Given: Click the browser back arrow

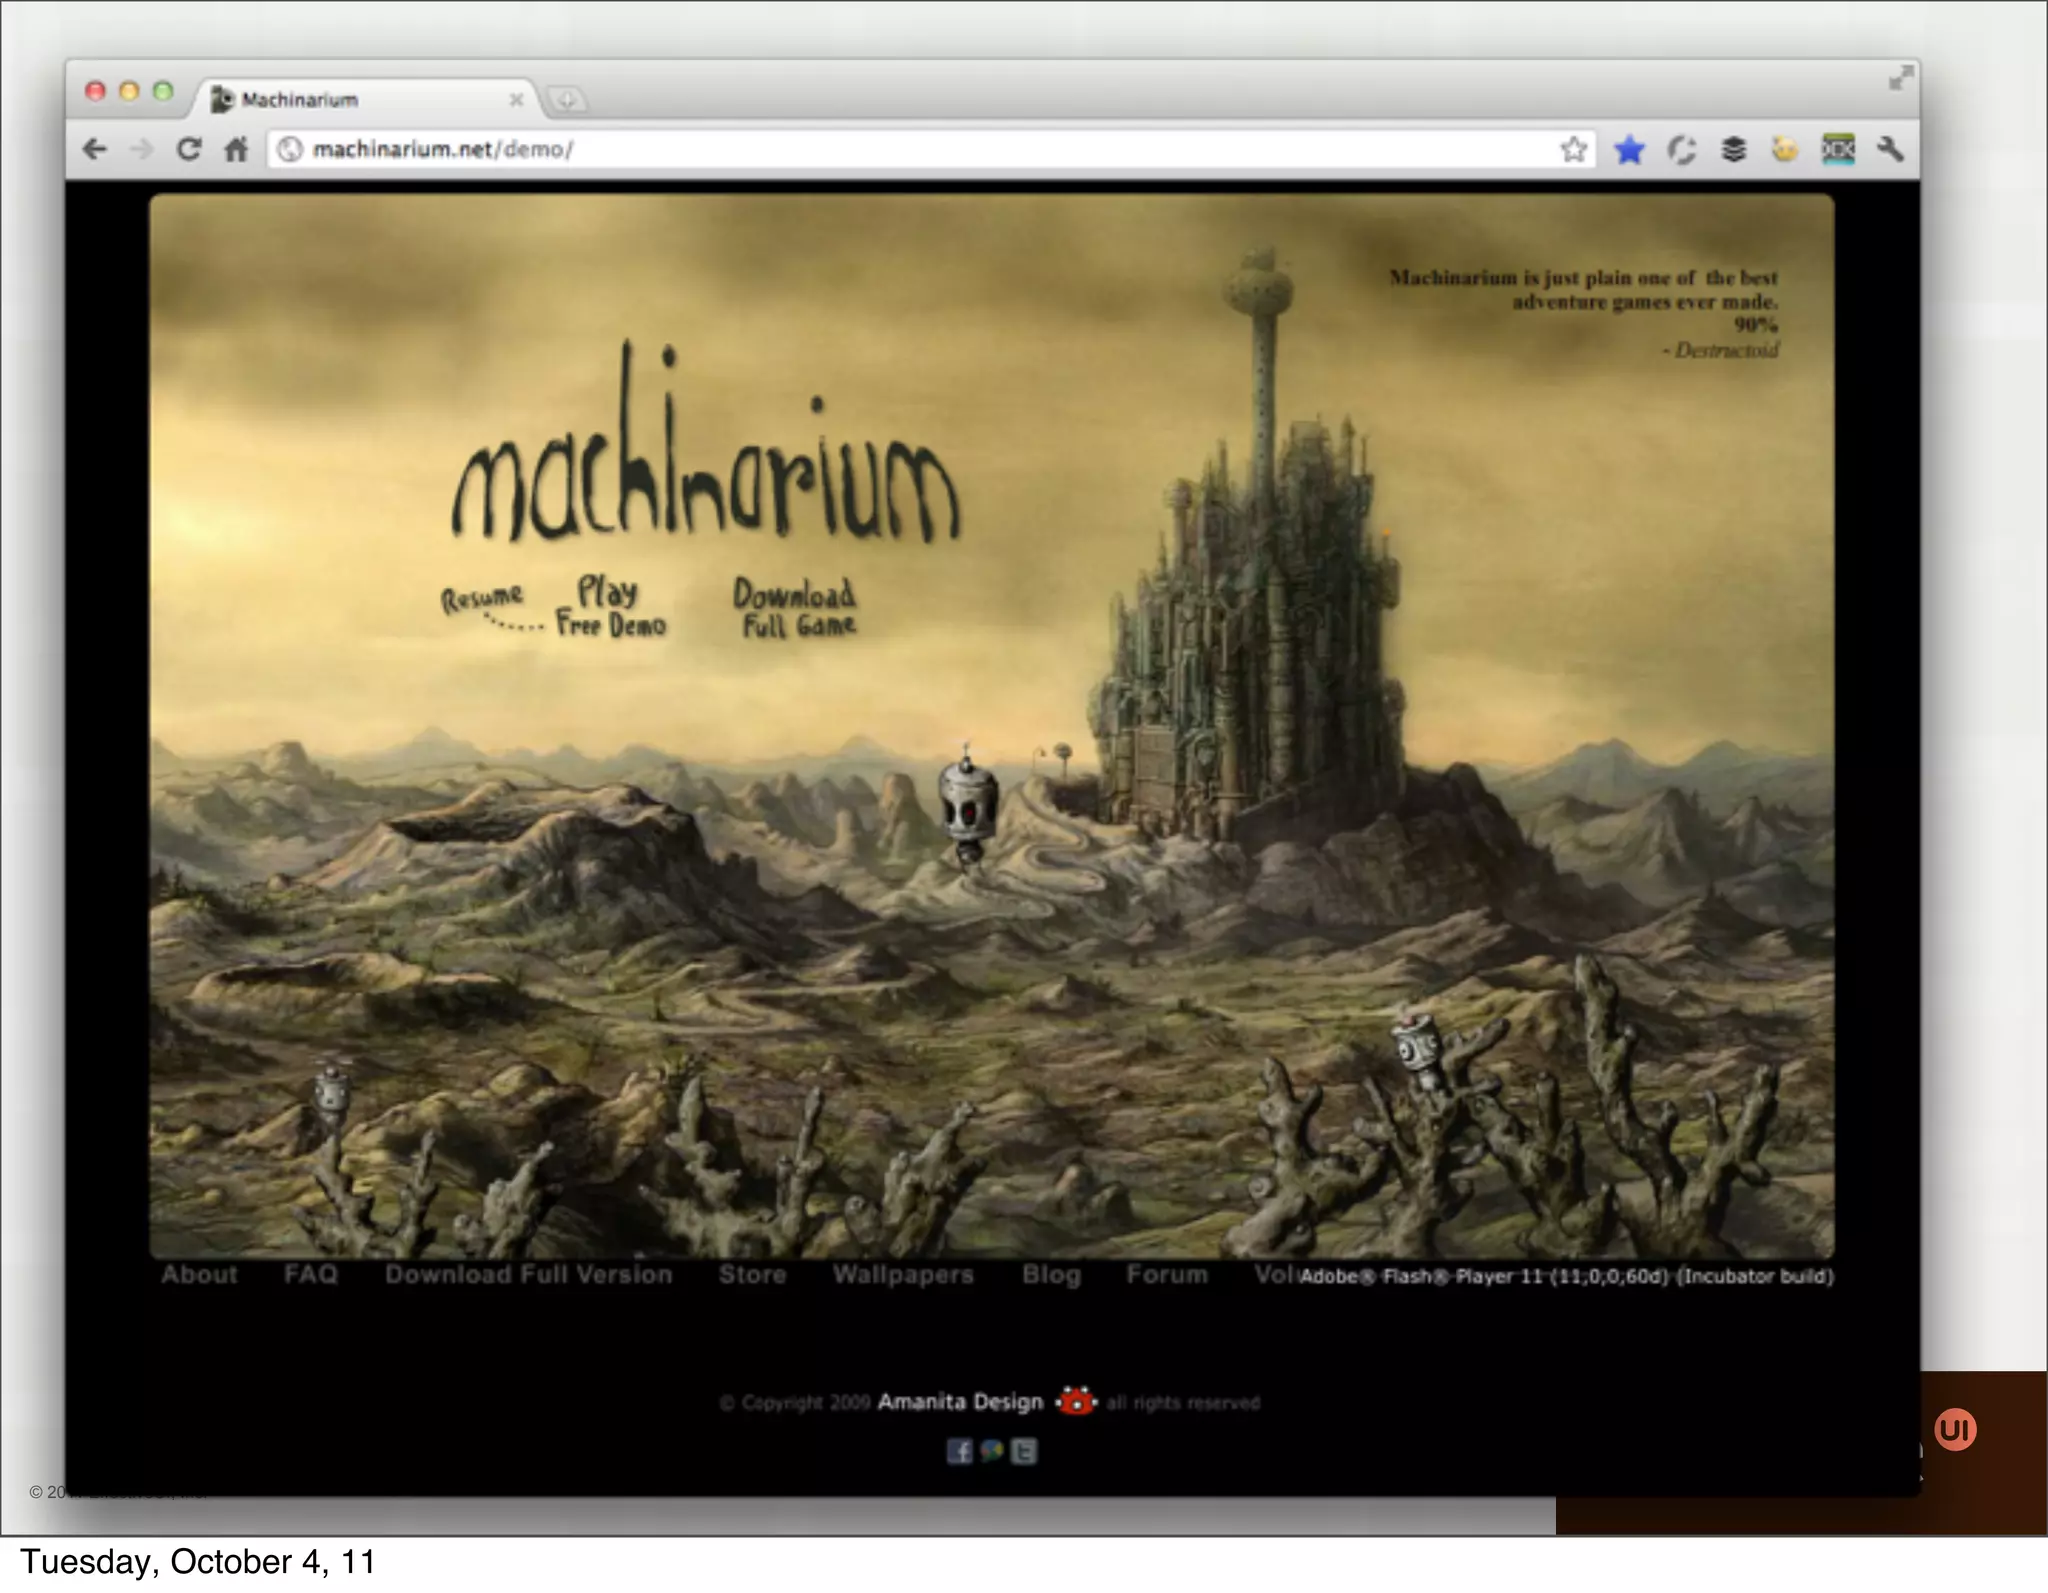Looking at the screenshot, I should pyautogui.click(x=95, y=150).
